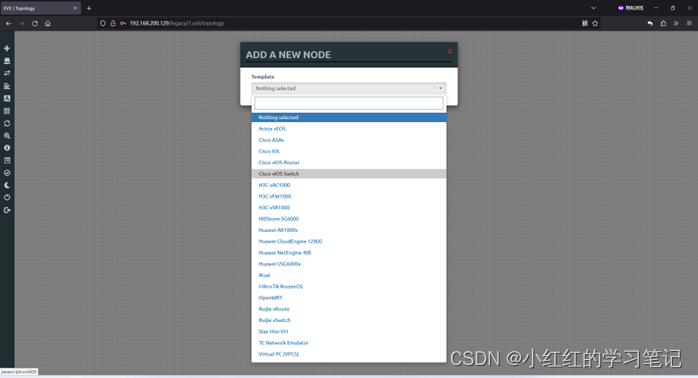Select Slax Mini VM template
Viewport: 698px width, 378px height.
[x=349, y=332]
